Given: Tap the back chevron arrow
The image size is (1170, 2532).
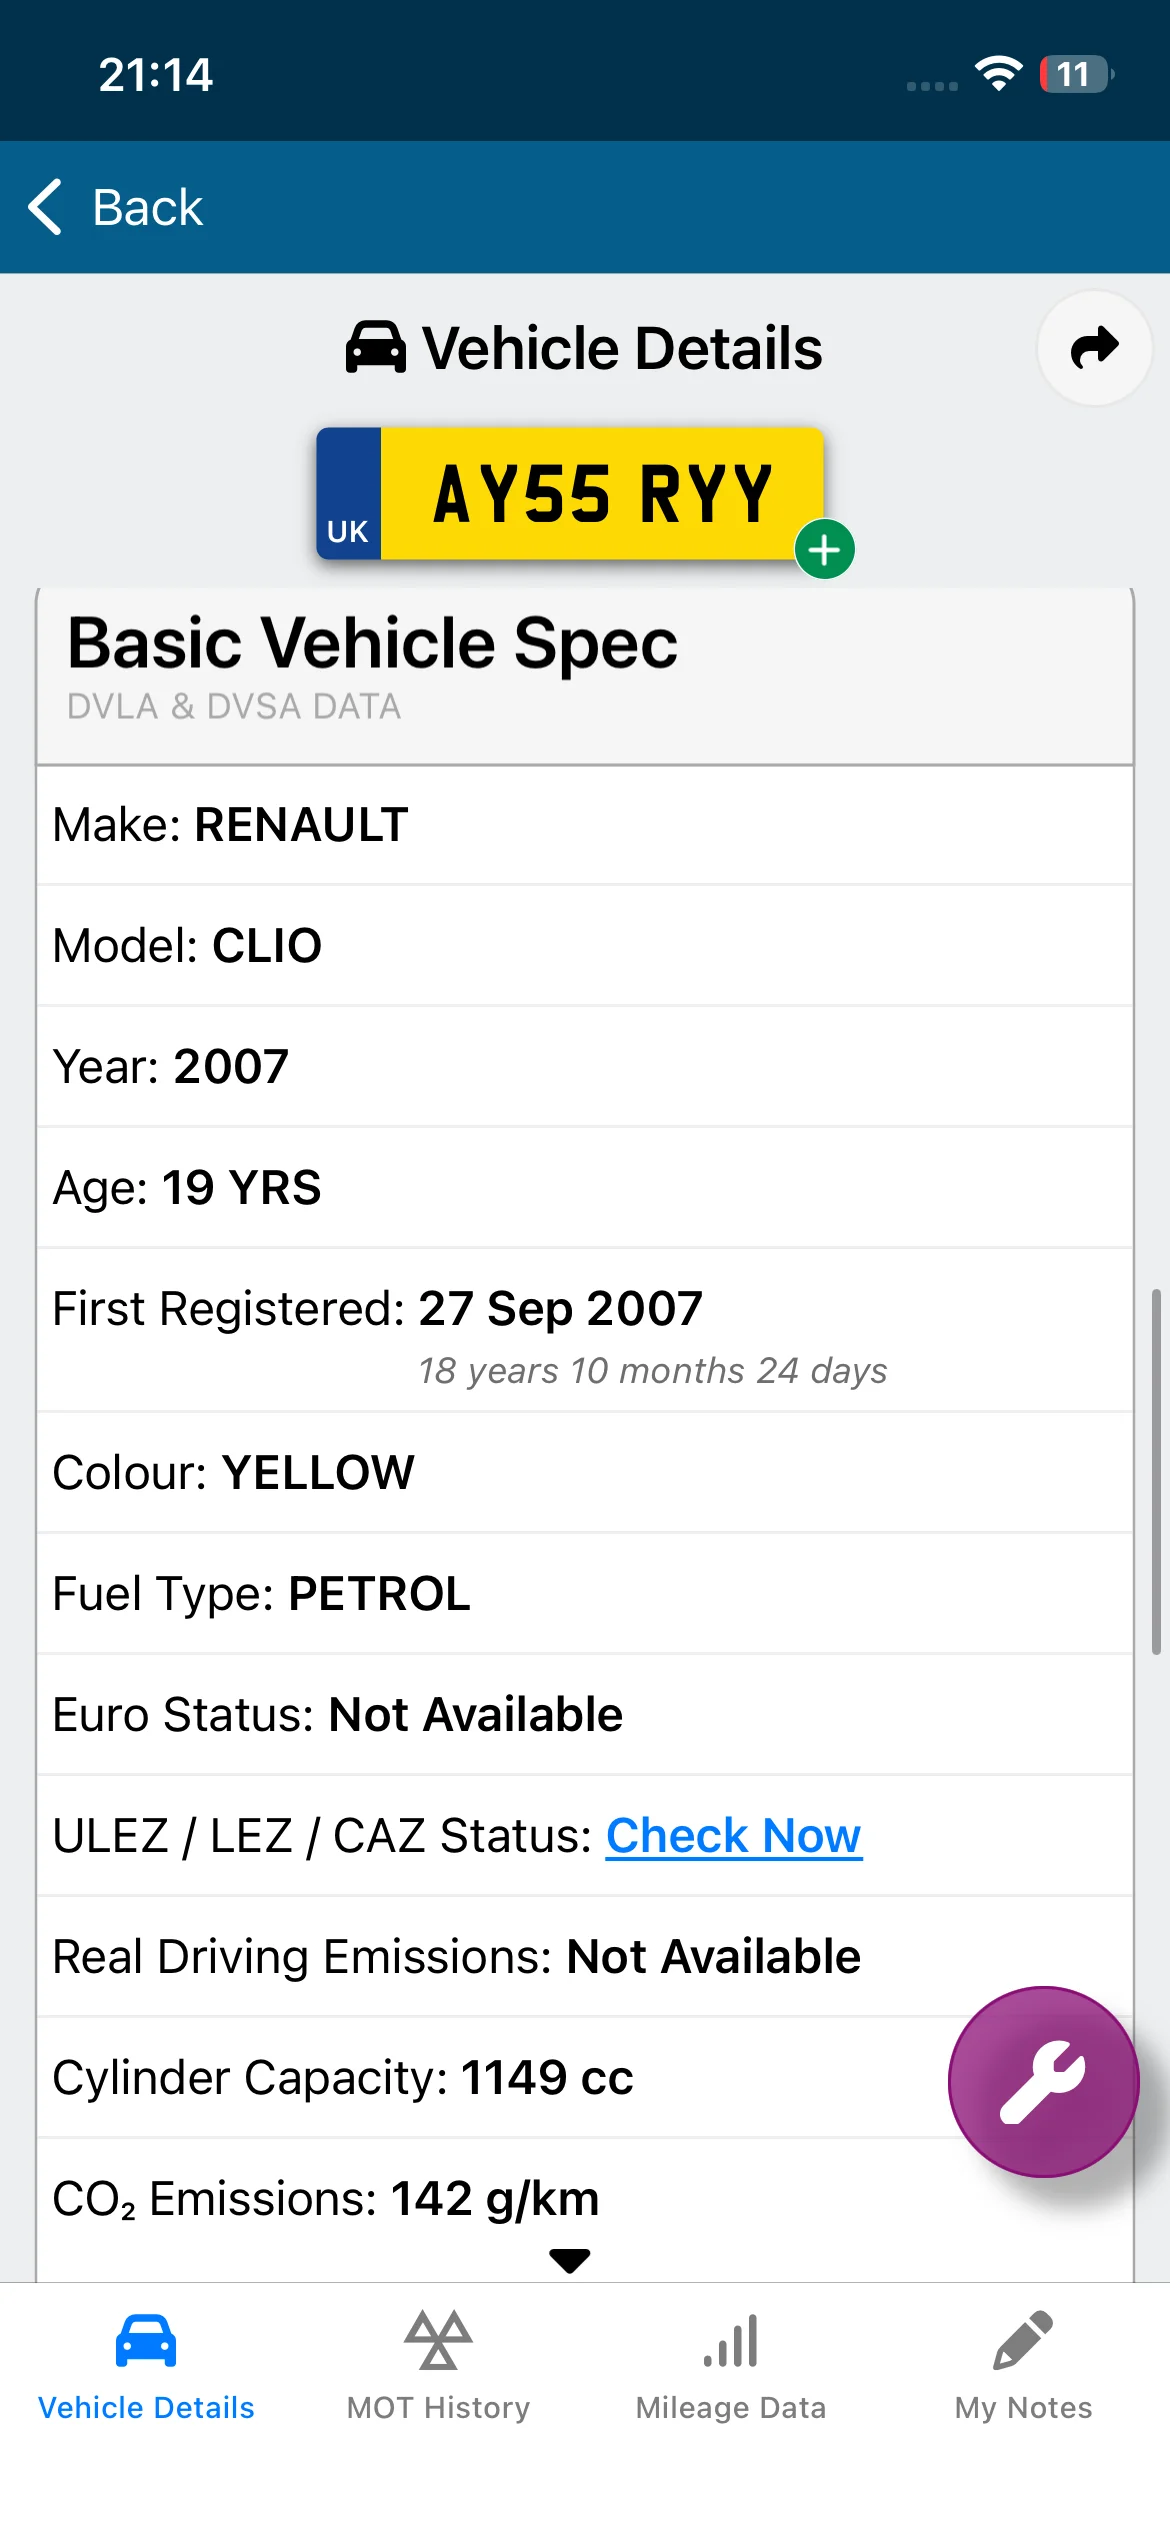Looking at the screenshot, I should [45, 207].
